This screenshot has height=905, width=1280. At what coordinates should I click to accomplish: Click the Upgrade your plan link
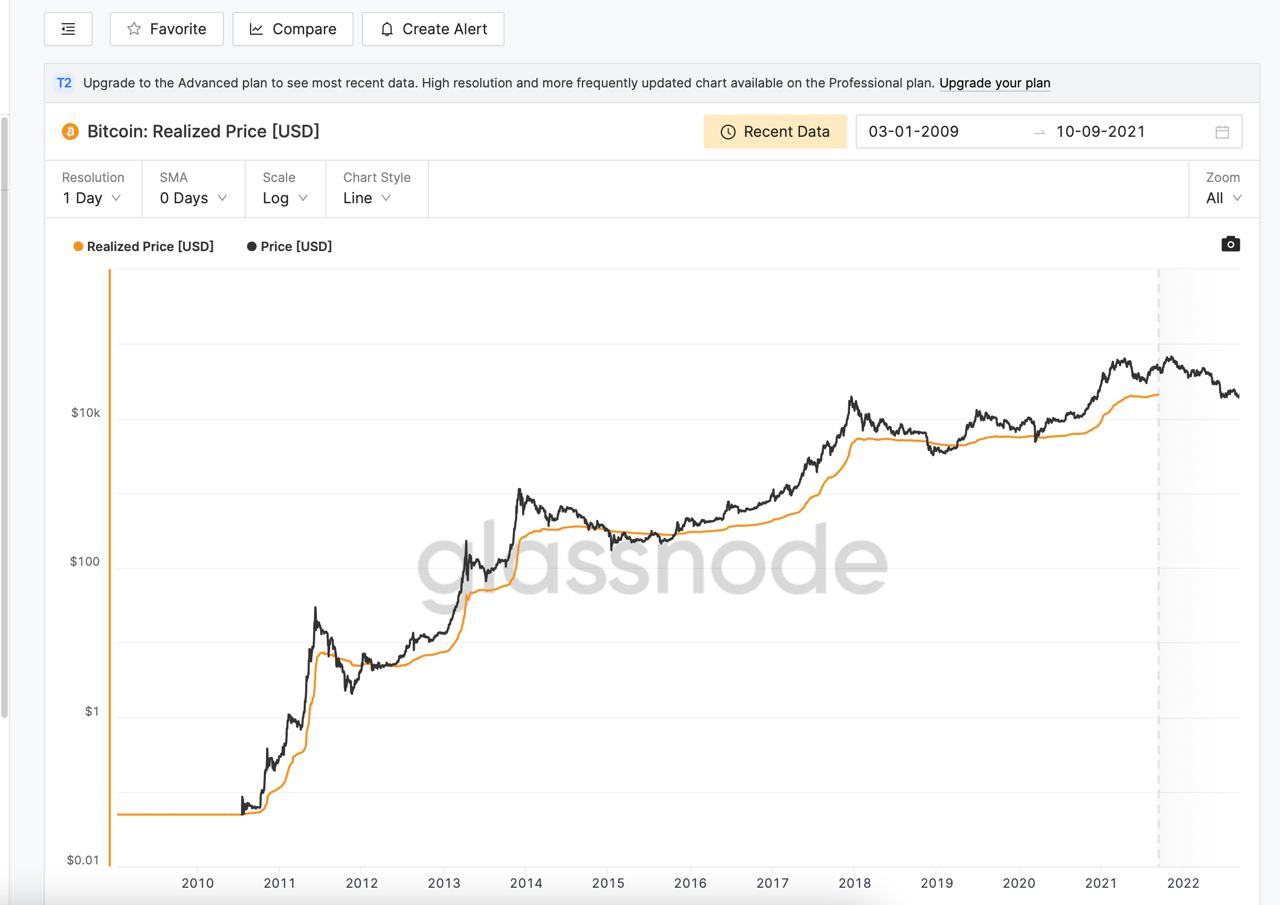click(994, 83)
